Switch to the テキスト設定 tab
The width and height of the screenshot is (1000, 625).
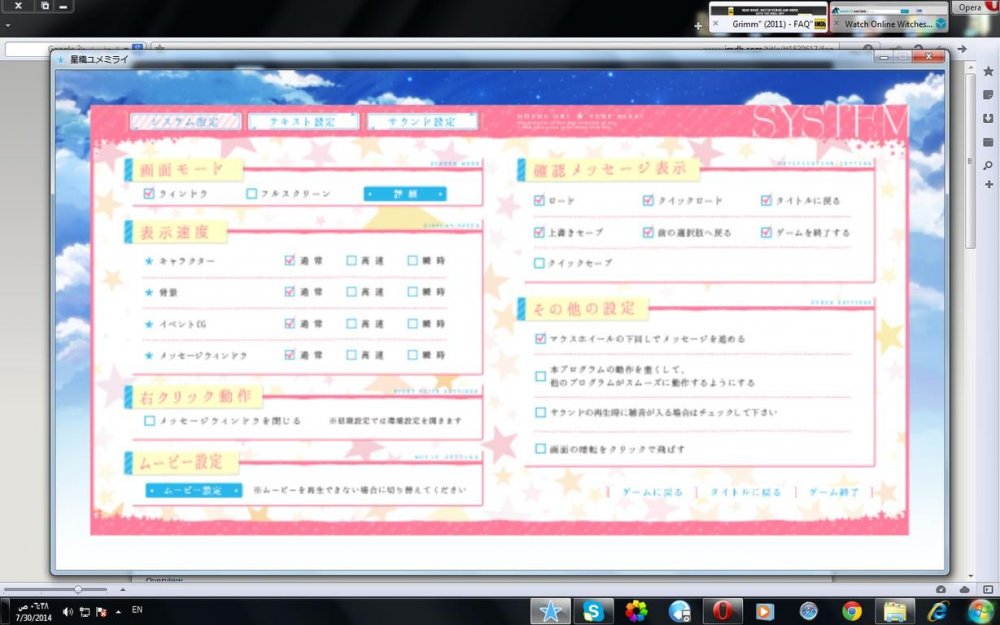click(x=304, y=122)
